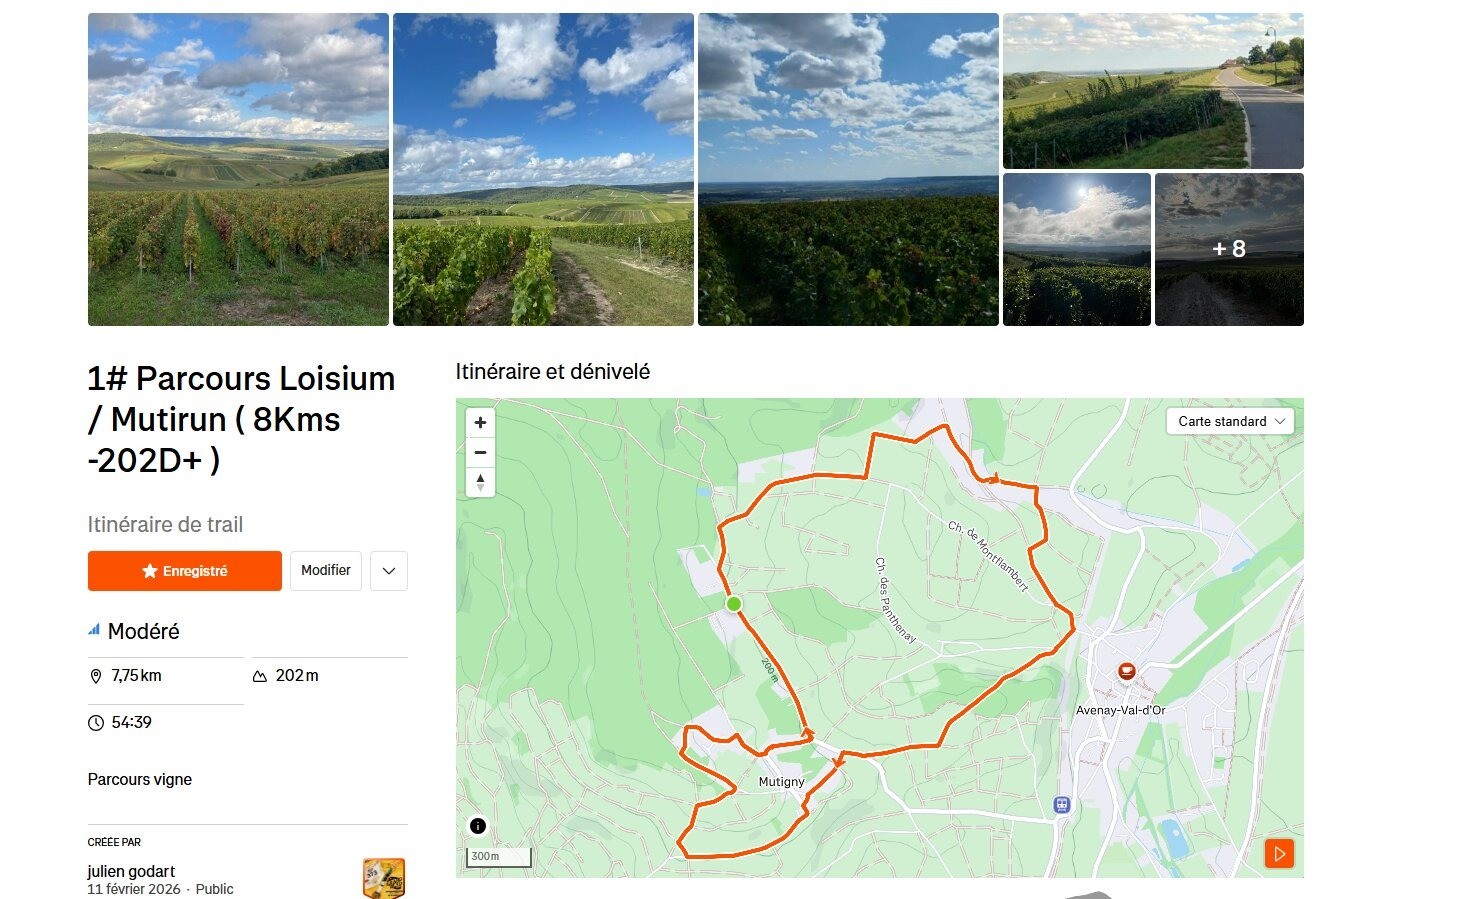Screen dimensions: 1478x899
Task: Open map info icon
Action: coord(478,826)
